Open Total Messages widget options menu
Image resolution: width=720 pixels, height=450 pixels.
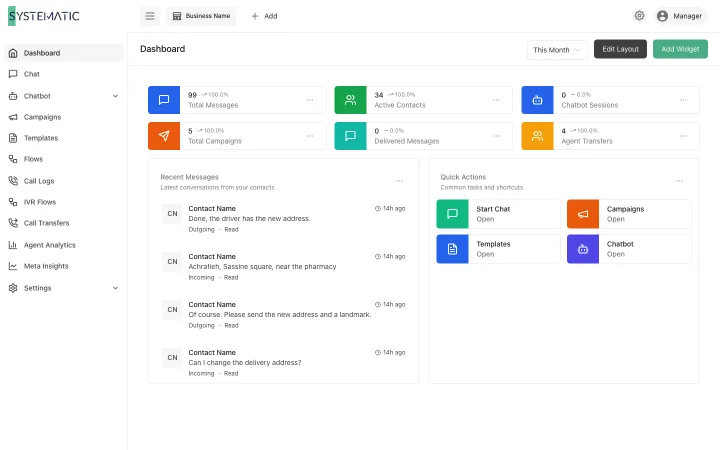point(310,100)
